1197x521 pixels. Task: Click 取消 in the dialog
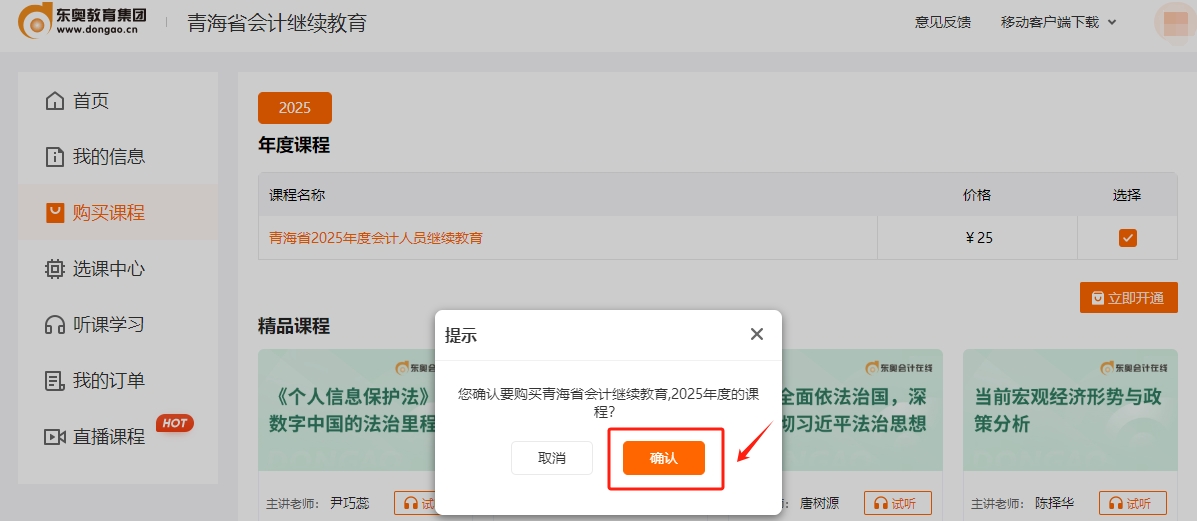[552, 458]
